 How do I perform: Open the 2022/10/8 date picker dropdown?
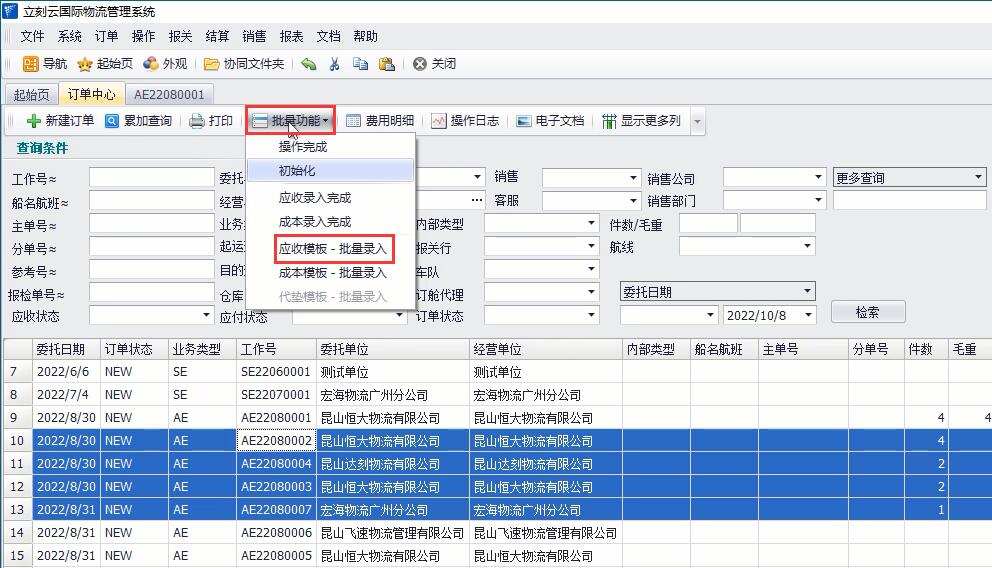tap(808, 314)
